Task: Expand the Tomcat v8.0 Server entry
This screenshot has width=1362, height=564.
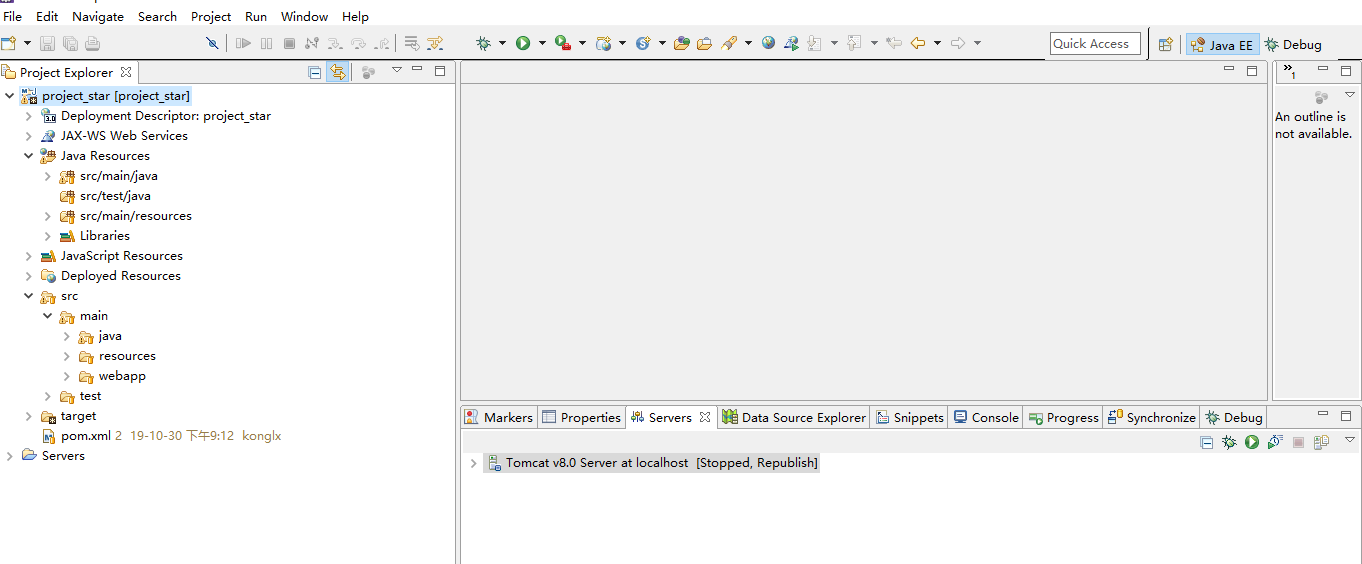Action: tap(473, 463)
